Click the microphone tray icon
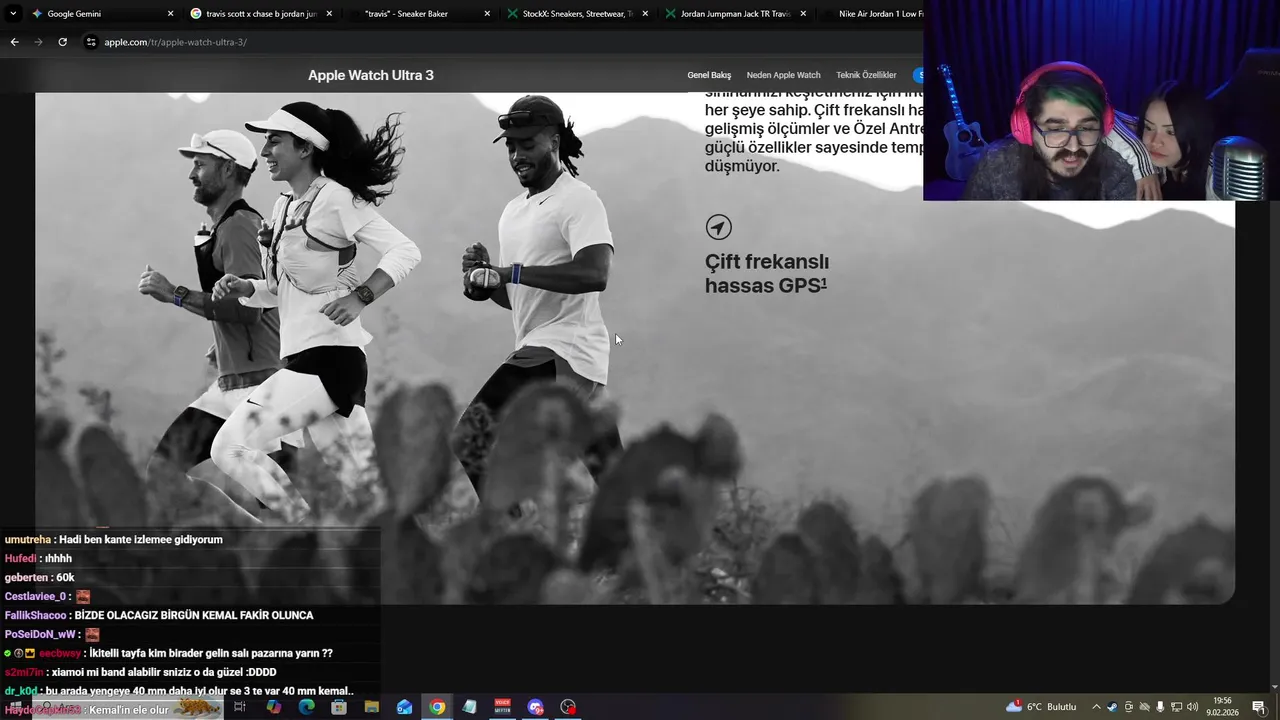1280x720 pixels. point(1160,707)
